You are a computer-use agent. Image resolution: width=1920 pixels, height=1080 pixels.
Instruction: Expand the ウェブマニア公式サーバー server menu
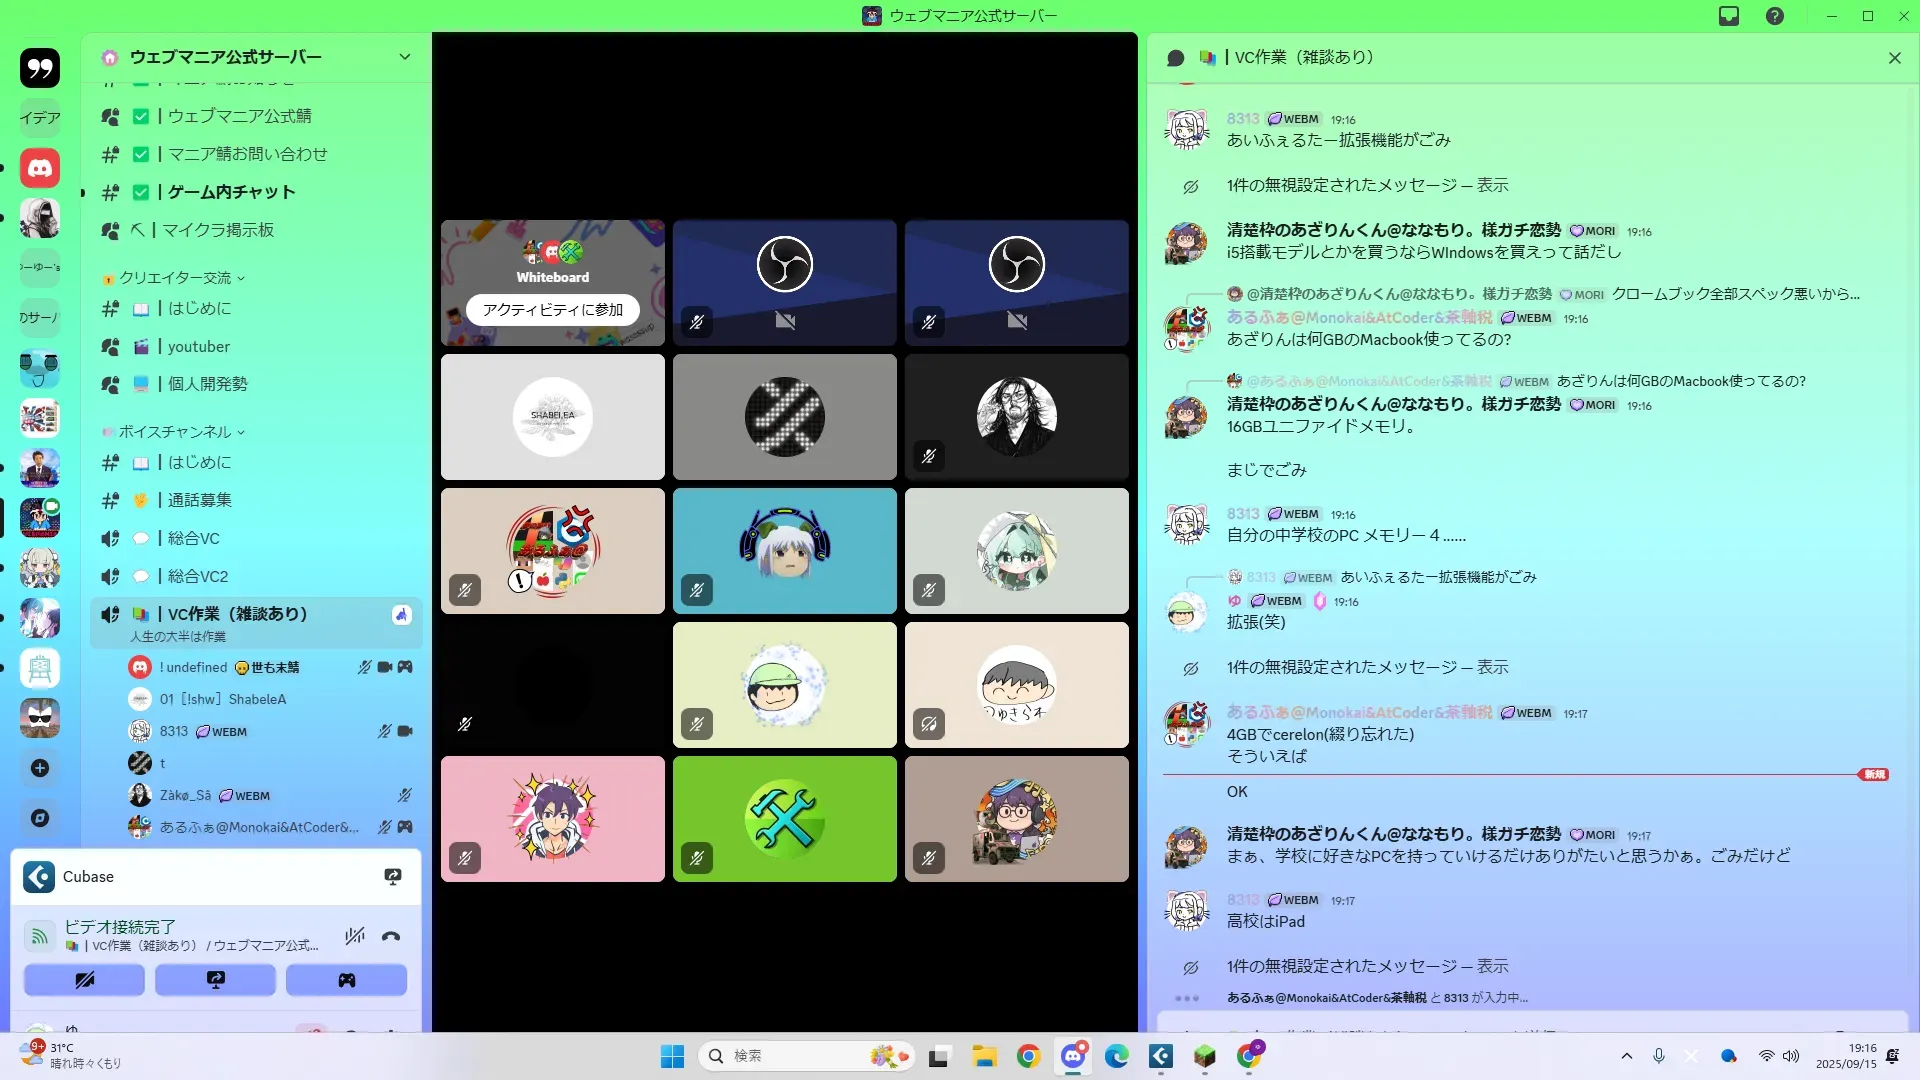pos(404,57)
